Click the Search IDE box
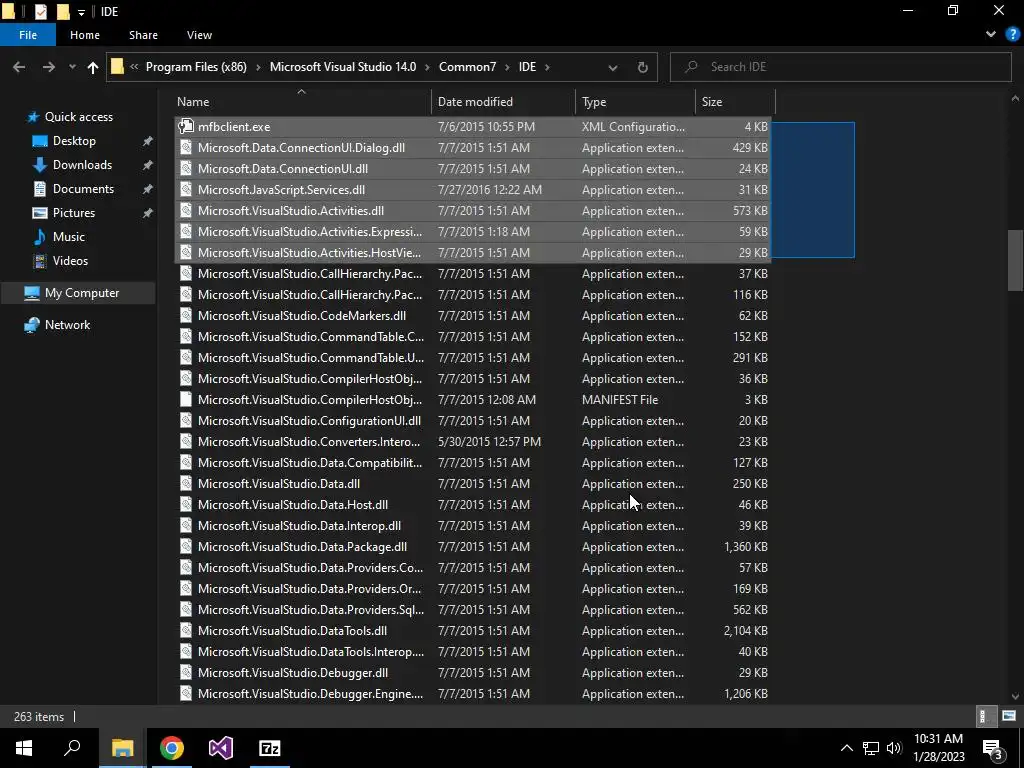This screenshot has width=1024, height=768. [x=840, y=67]
